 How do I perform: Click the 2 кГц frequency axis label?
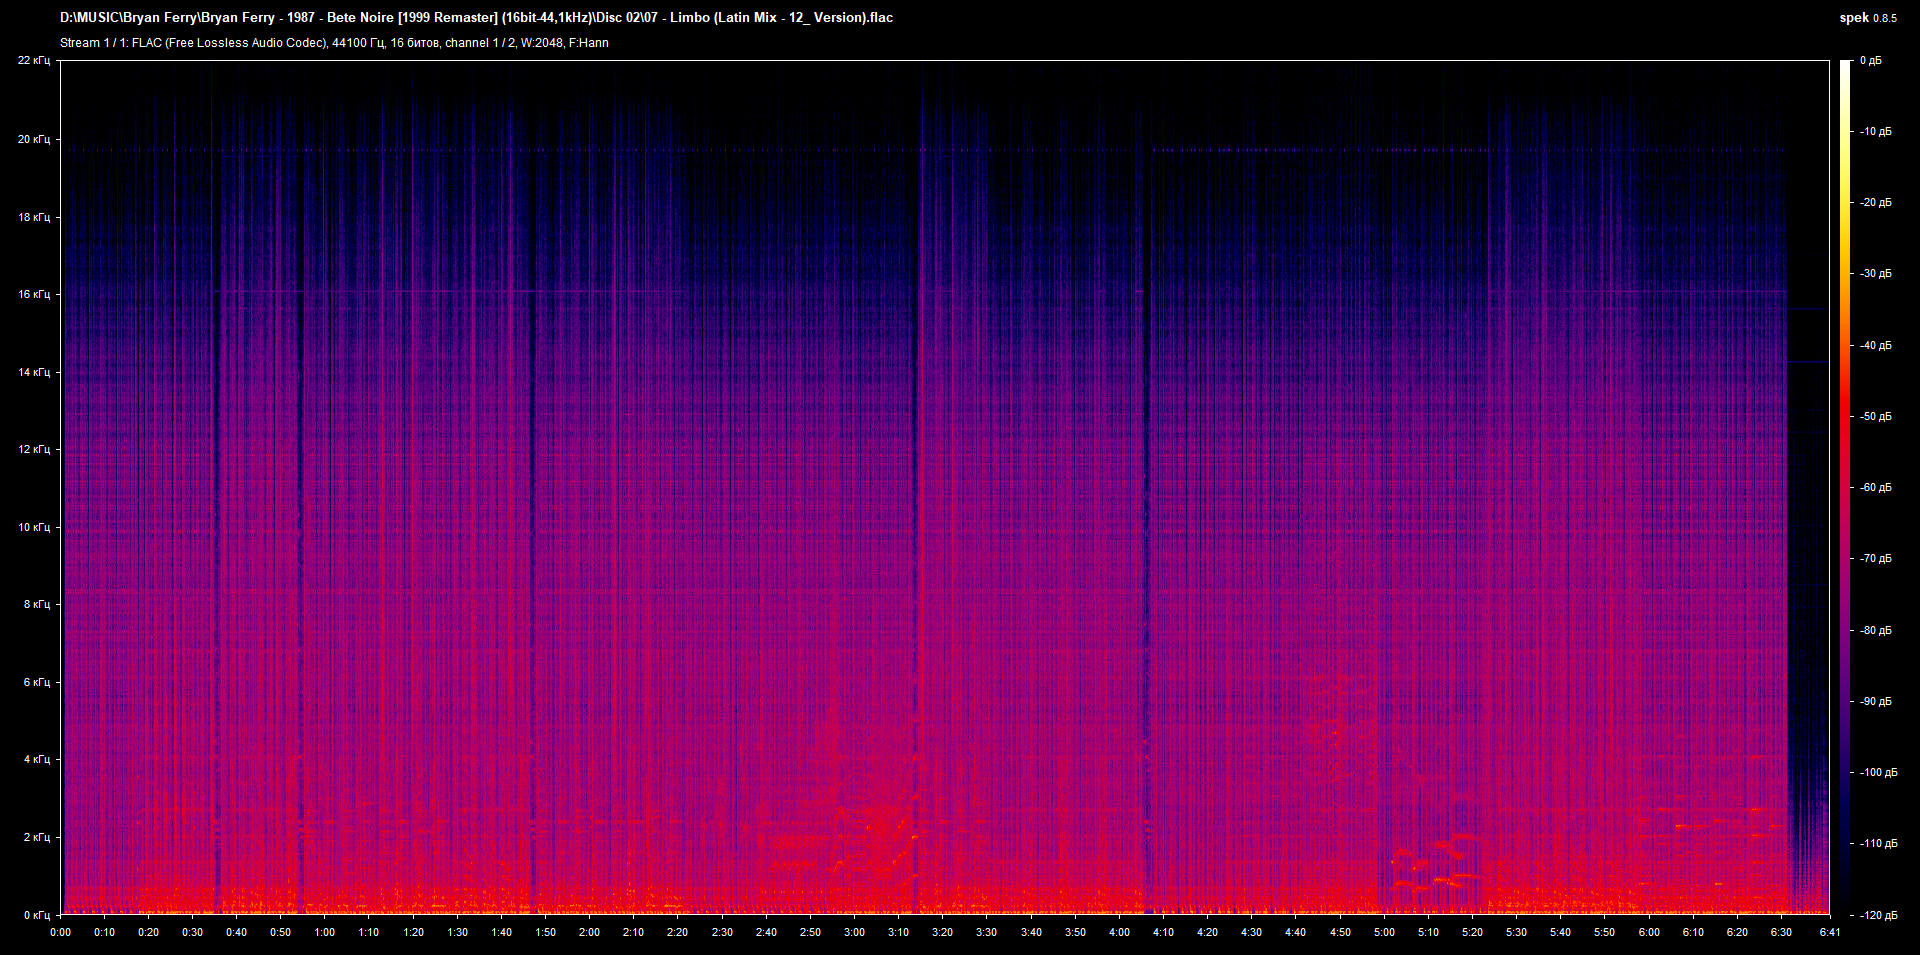tap(37, 837)
